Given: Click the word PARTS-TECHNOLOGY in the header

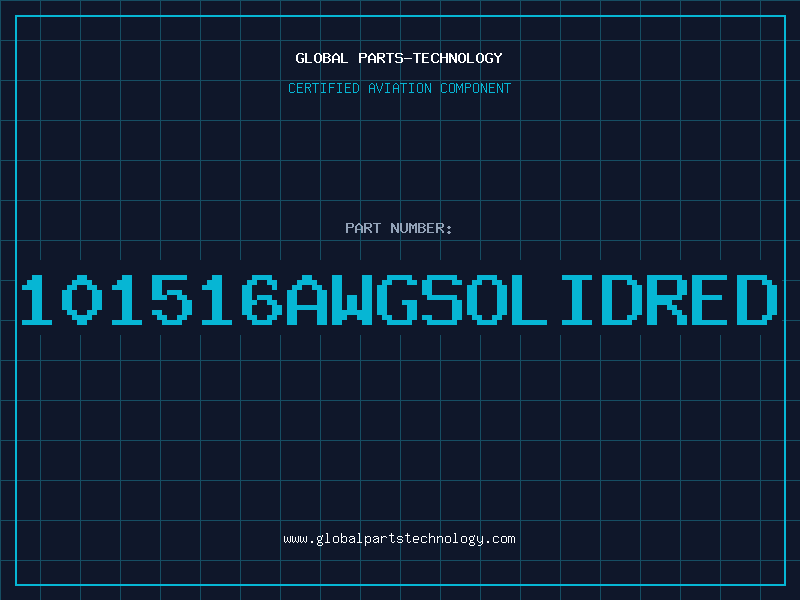Looking at the screenshot, I should 429,58.
